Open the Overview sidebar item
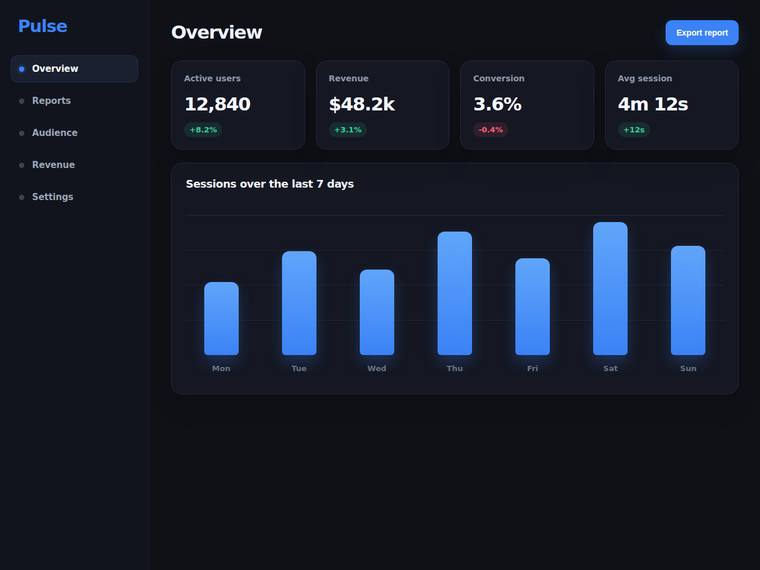 pyautogui.click(x=75, y=69)
